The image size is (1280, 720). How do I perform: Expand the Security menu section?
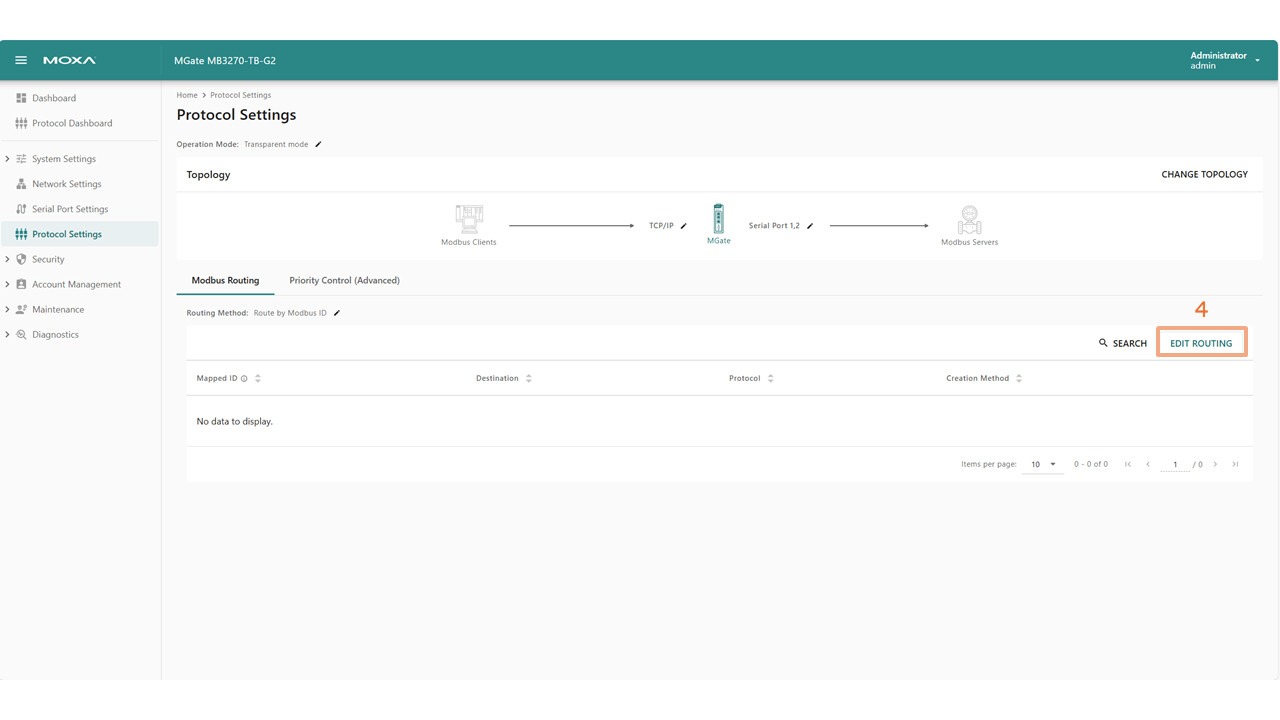(8, 259)
